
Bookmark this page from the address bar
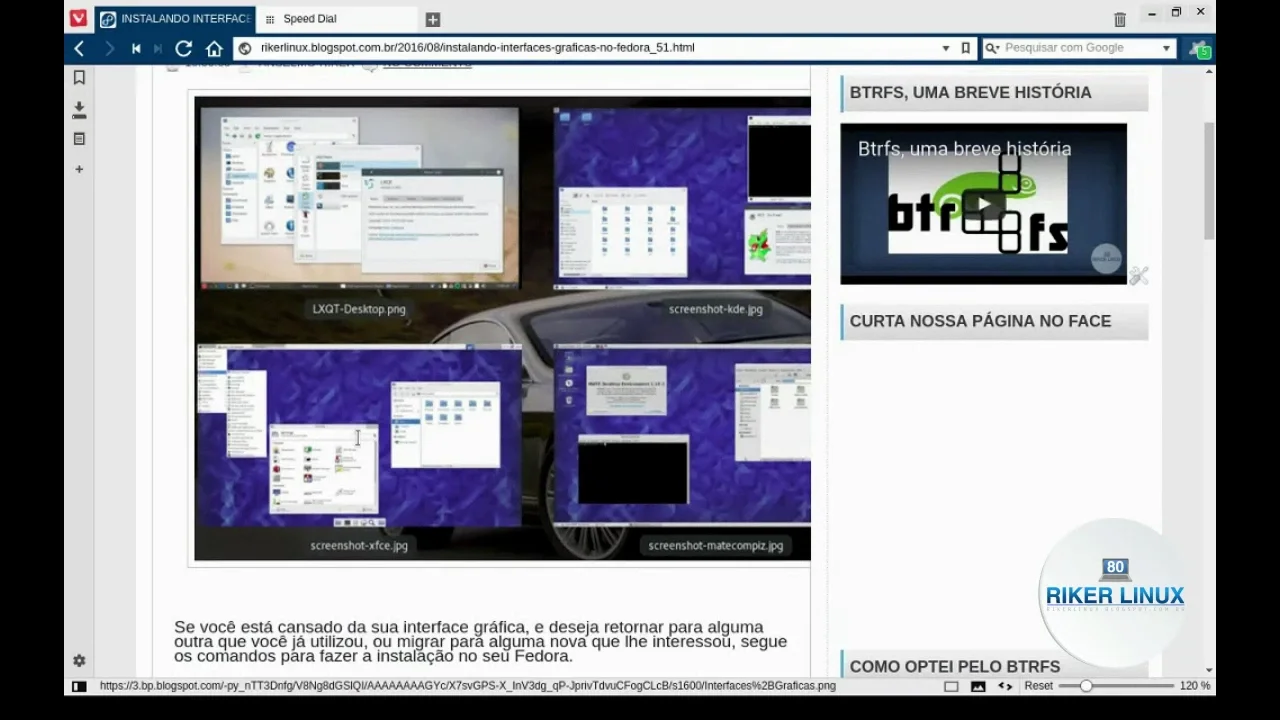pos(966,48)
